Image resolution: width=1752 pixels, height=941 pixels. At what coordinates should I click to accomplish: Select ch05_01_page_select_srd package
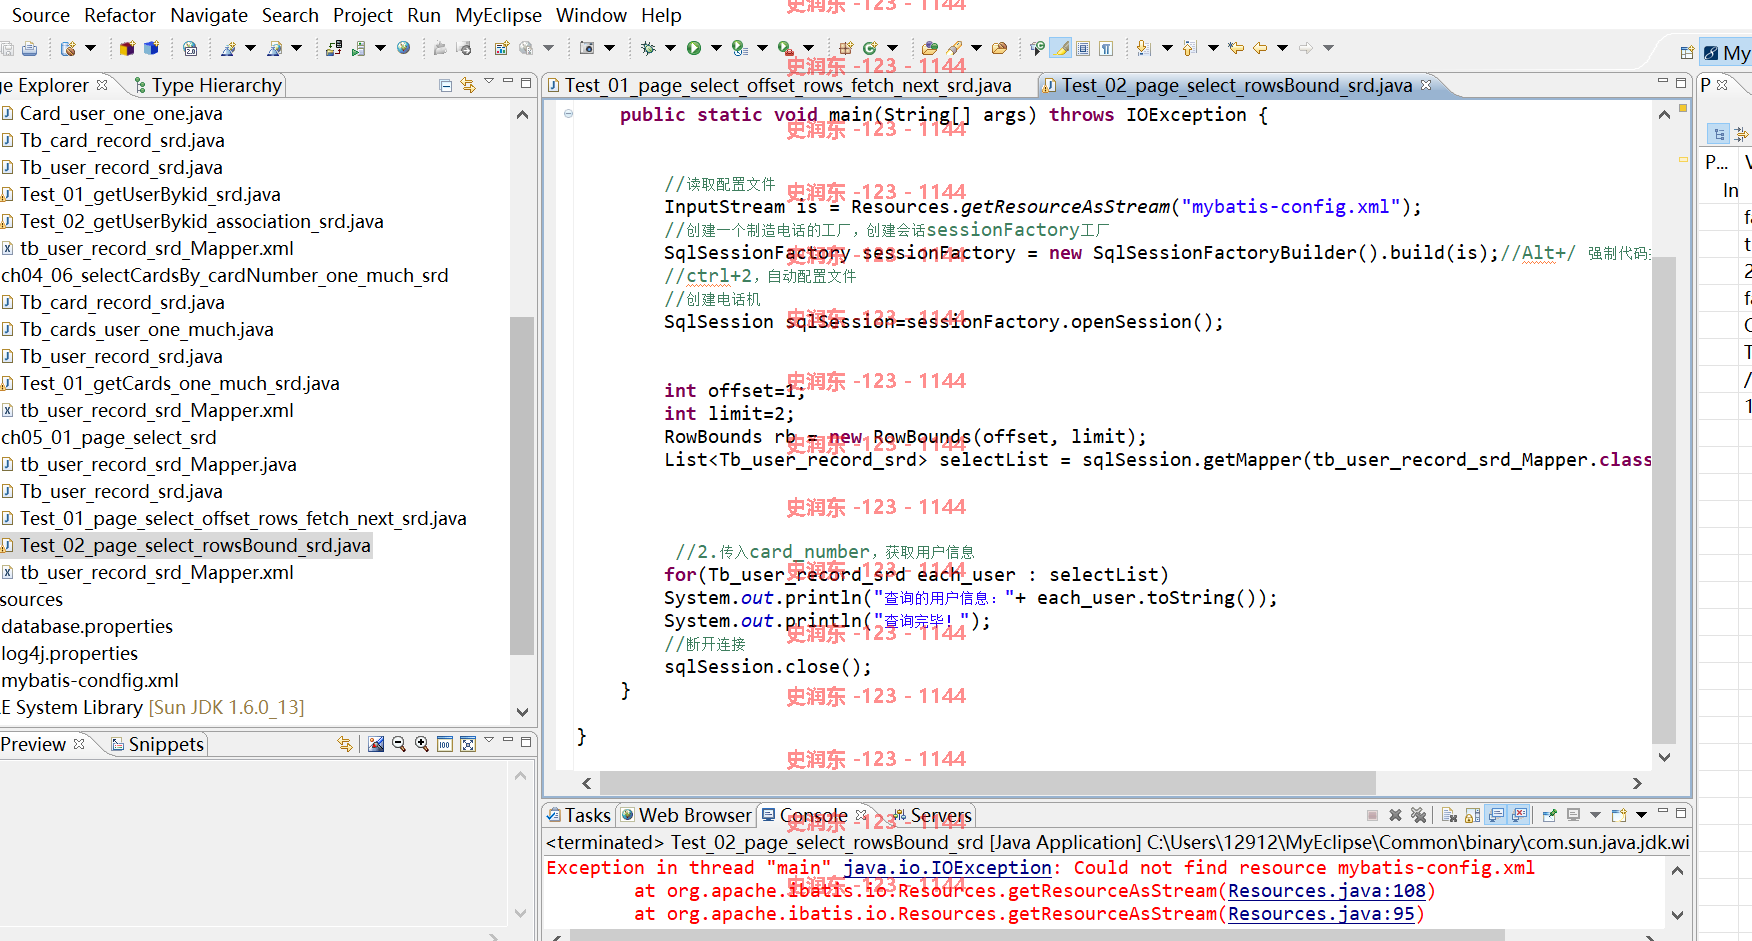pos(108,437)
